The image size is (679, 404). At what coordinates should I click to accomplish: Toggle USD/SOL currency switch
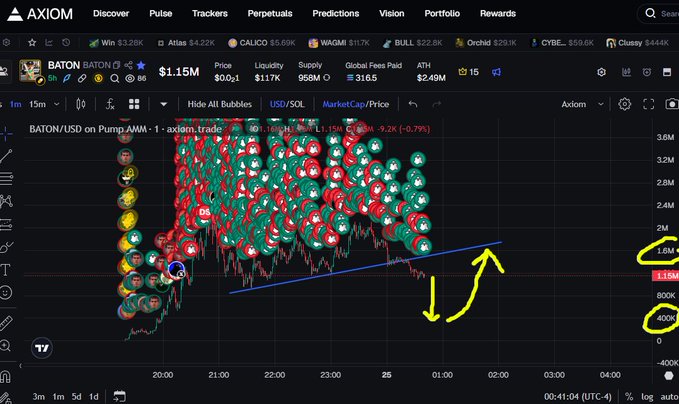(x=287, y=104)
